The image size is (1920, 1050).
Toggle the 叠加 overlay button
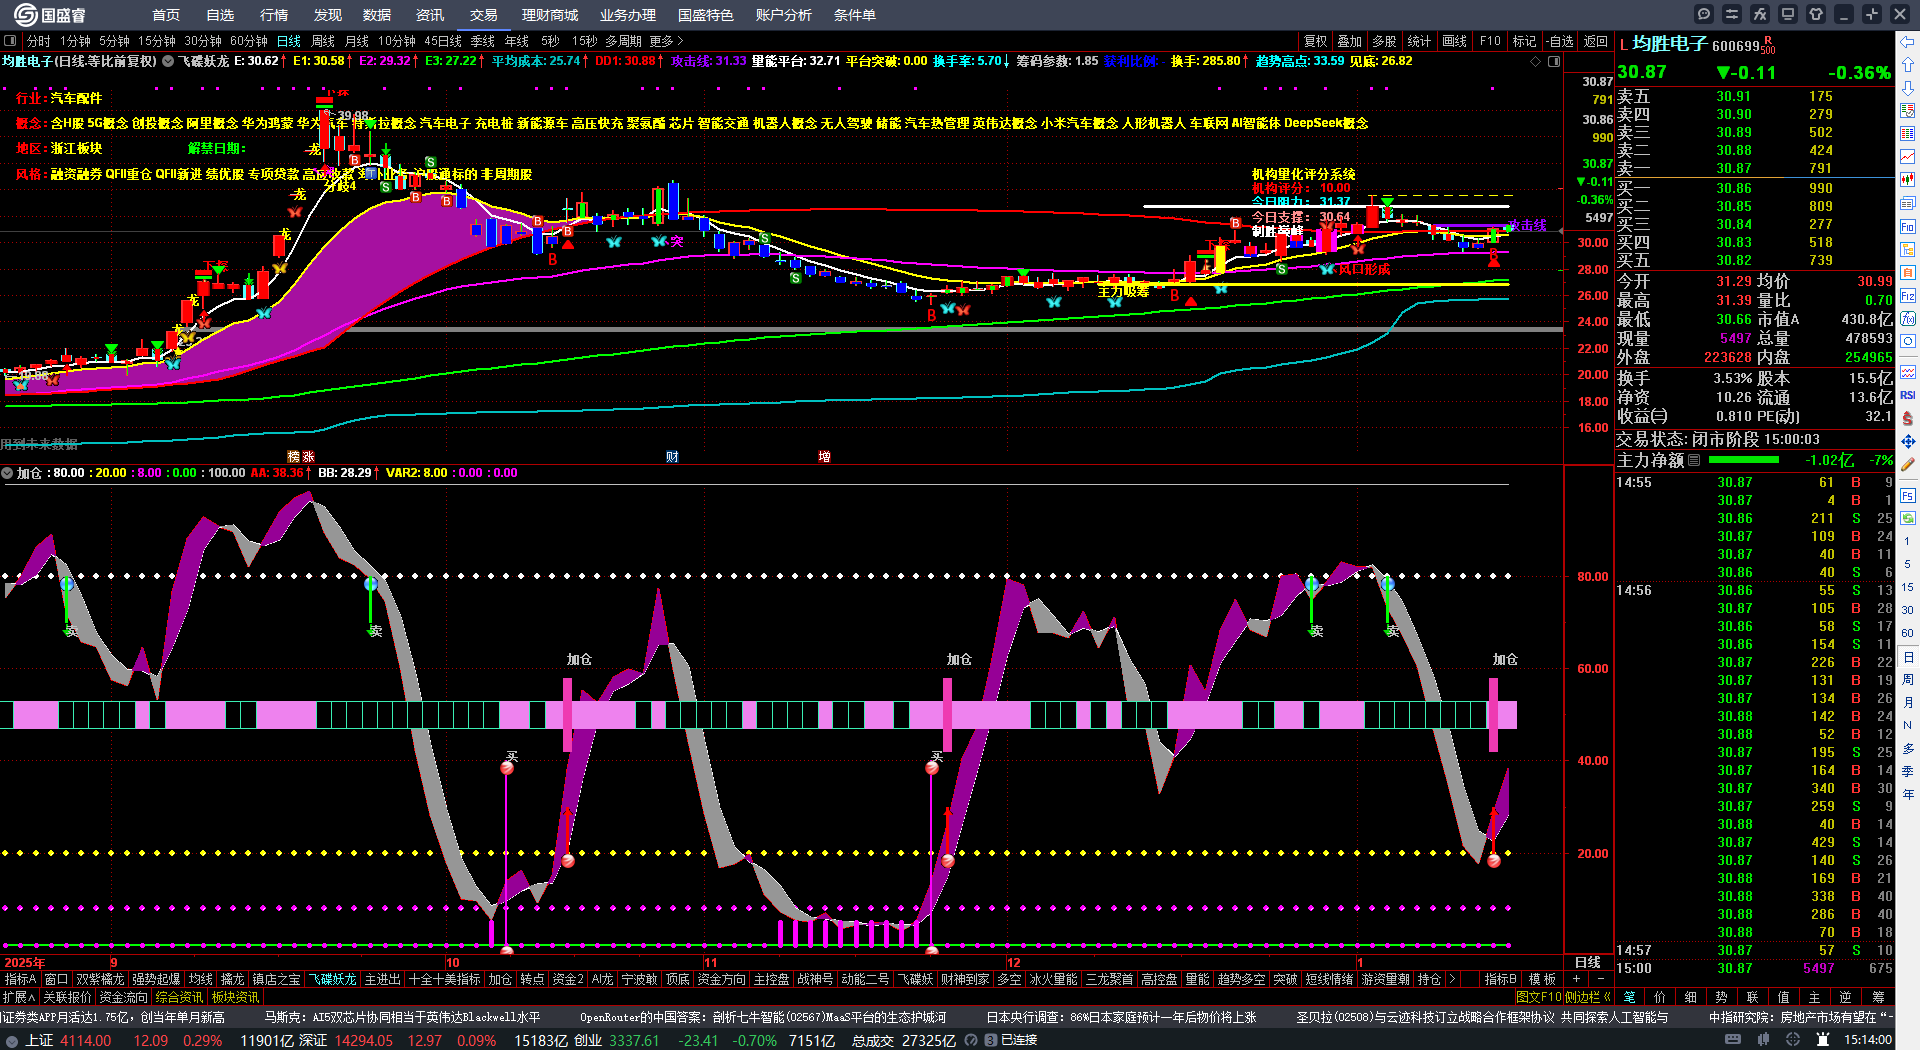[x=1350, y=41]
